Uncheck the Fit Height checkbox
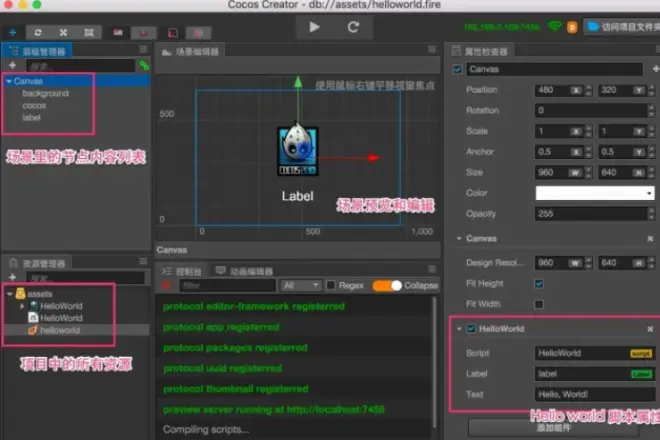660x440 pixels. pos(539,284)
